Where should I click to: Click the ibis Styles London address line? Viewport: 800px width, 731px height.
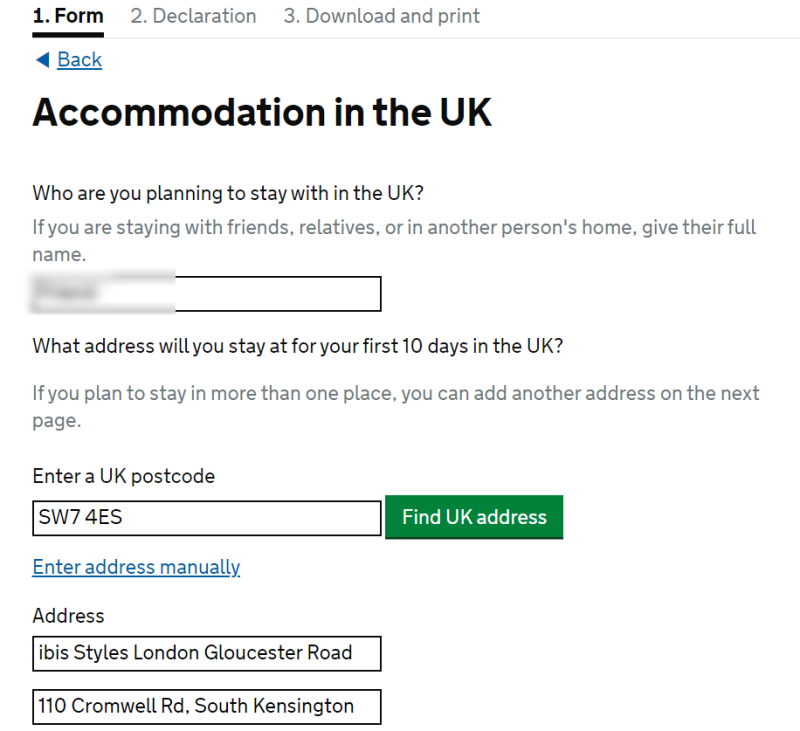coord(206,653)
